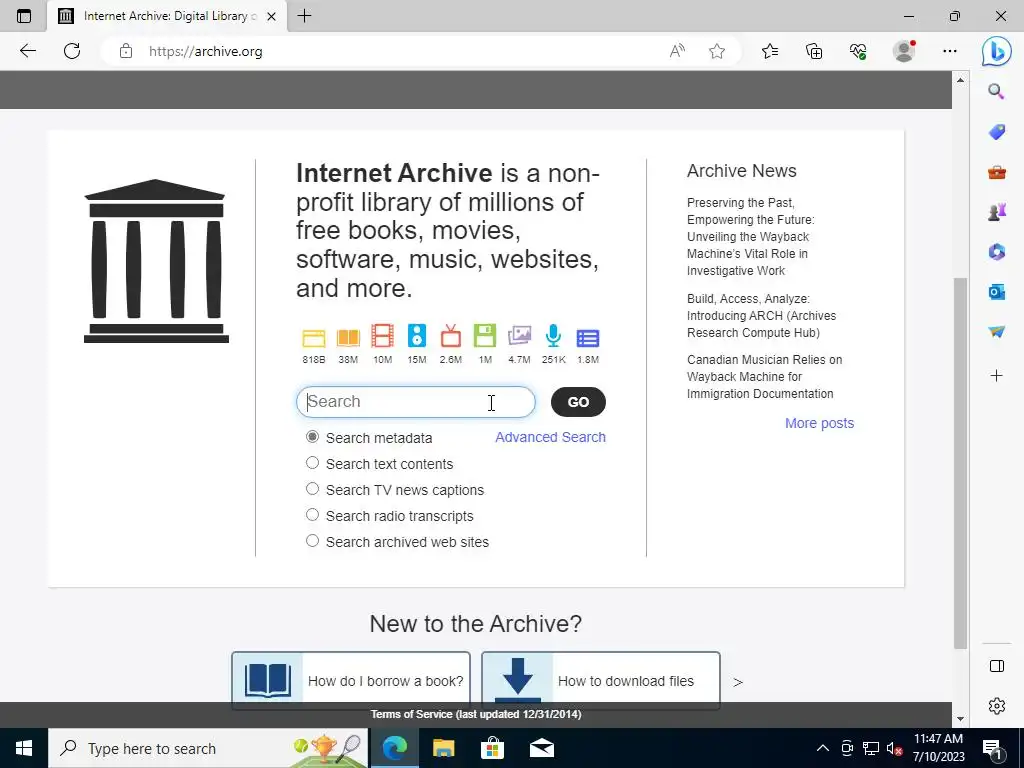
Task: Open sidebar settings gear icon
Action: click(x=997, y=706)
